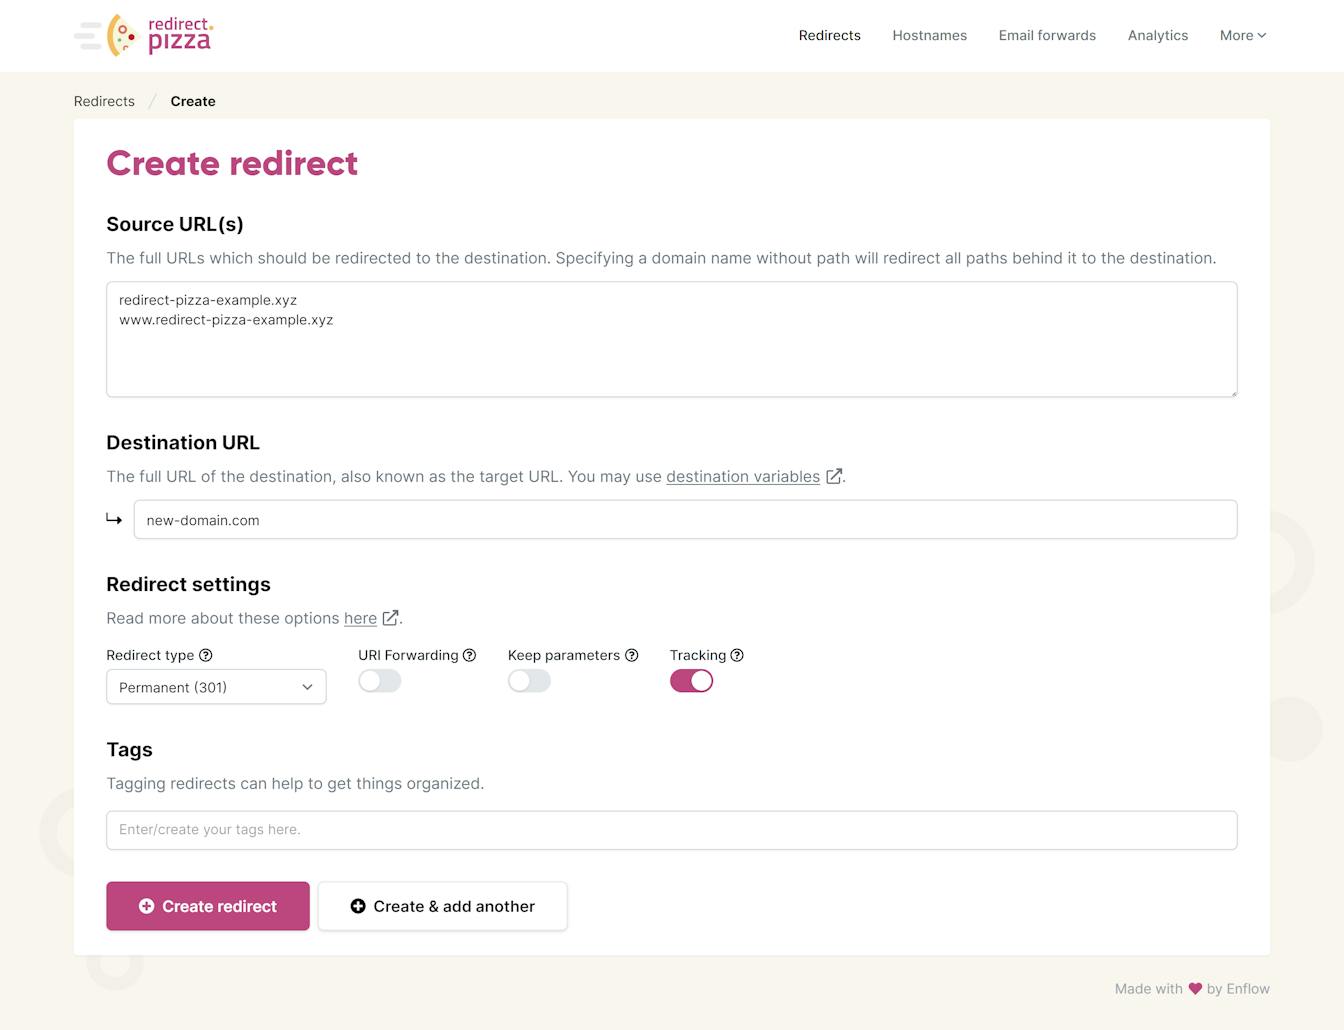Viewport: 1344px width, 1030px height.
Task: Click the arrow icon beside the destination field
Action: tap(115, 519)
